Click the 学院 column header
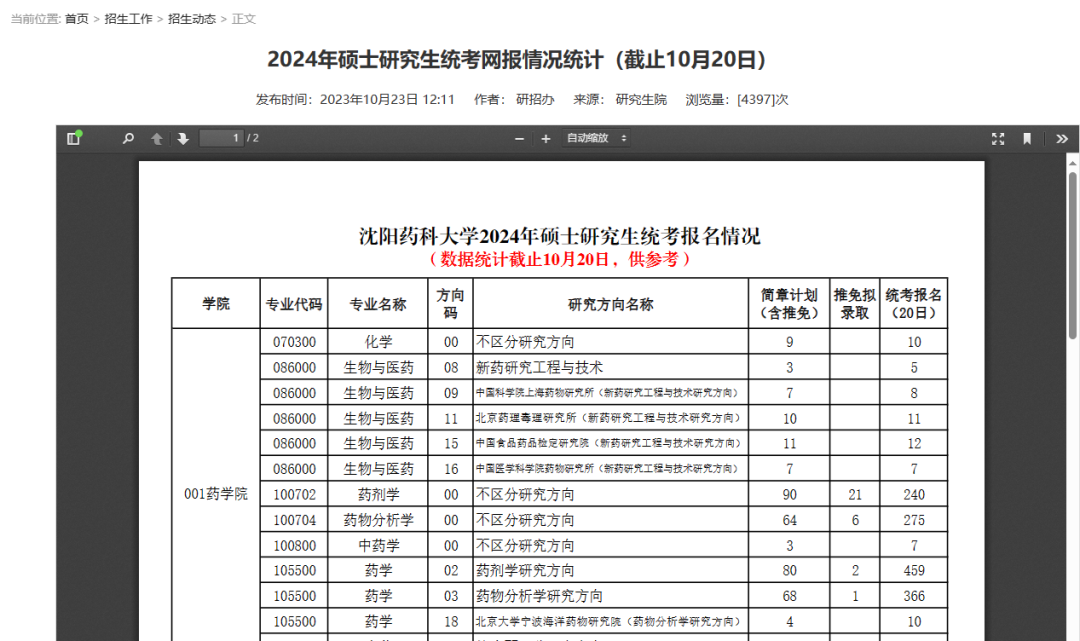Screen dimensions: 1080x641 [x=216, y=304]
